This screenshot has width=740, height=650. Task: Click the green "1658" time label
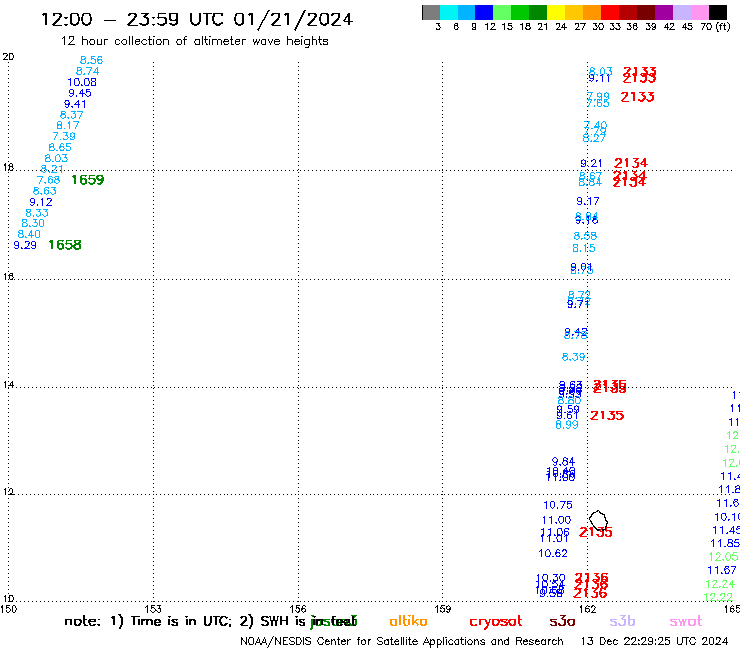tap(65, 245)
